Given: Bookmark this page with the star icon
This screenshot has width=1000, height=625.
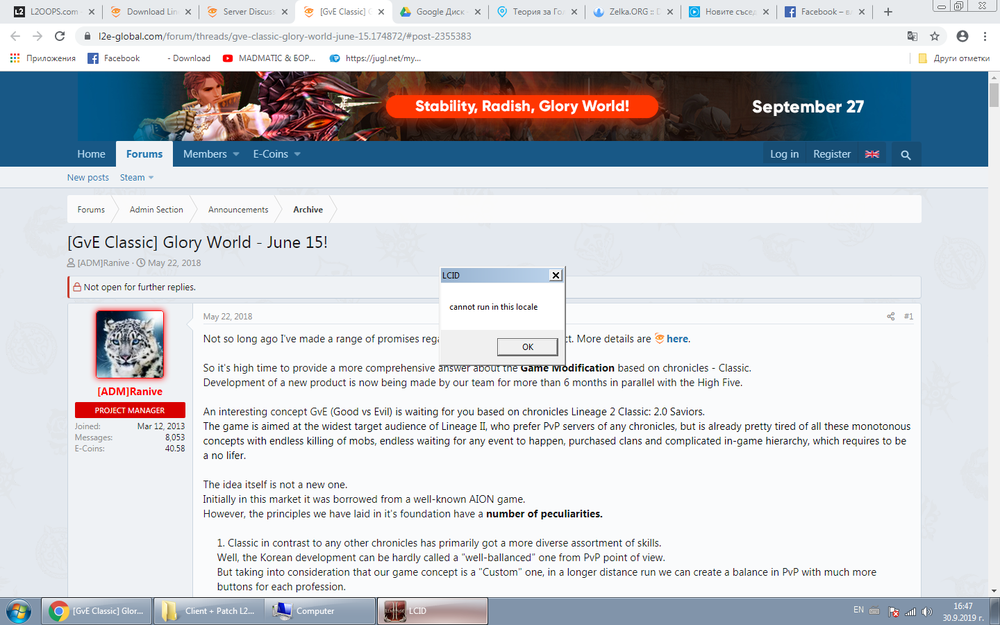Looking at the screenshot, I should click(x=934, y=35).
